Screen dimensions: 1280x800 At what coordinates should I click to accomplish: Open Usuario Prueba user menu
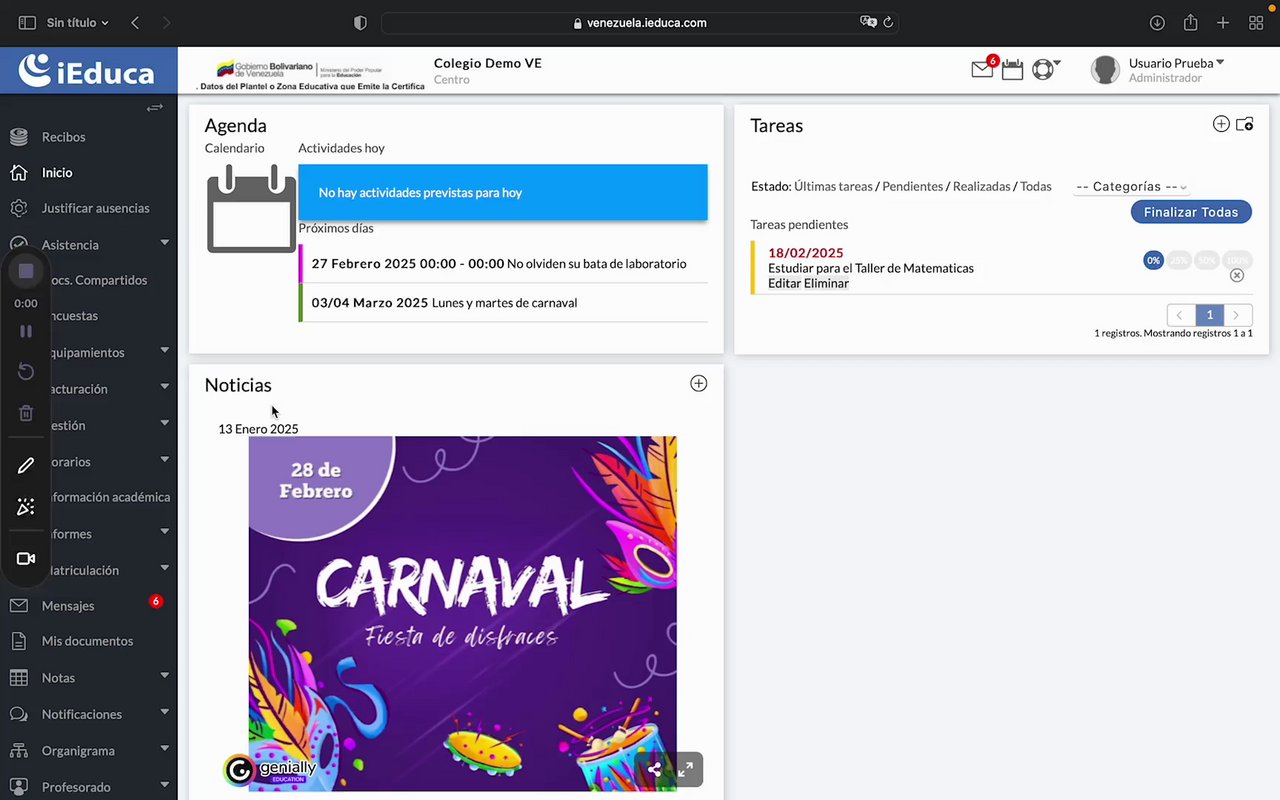pos(1176,63)
